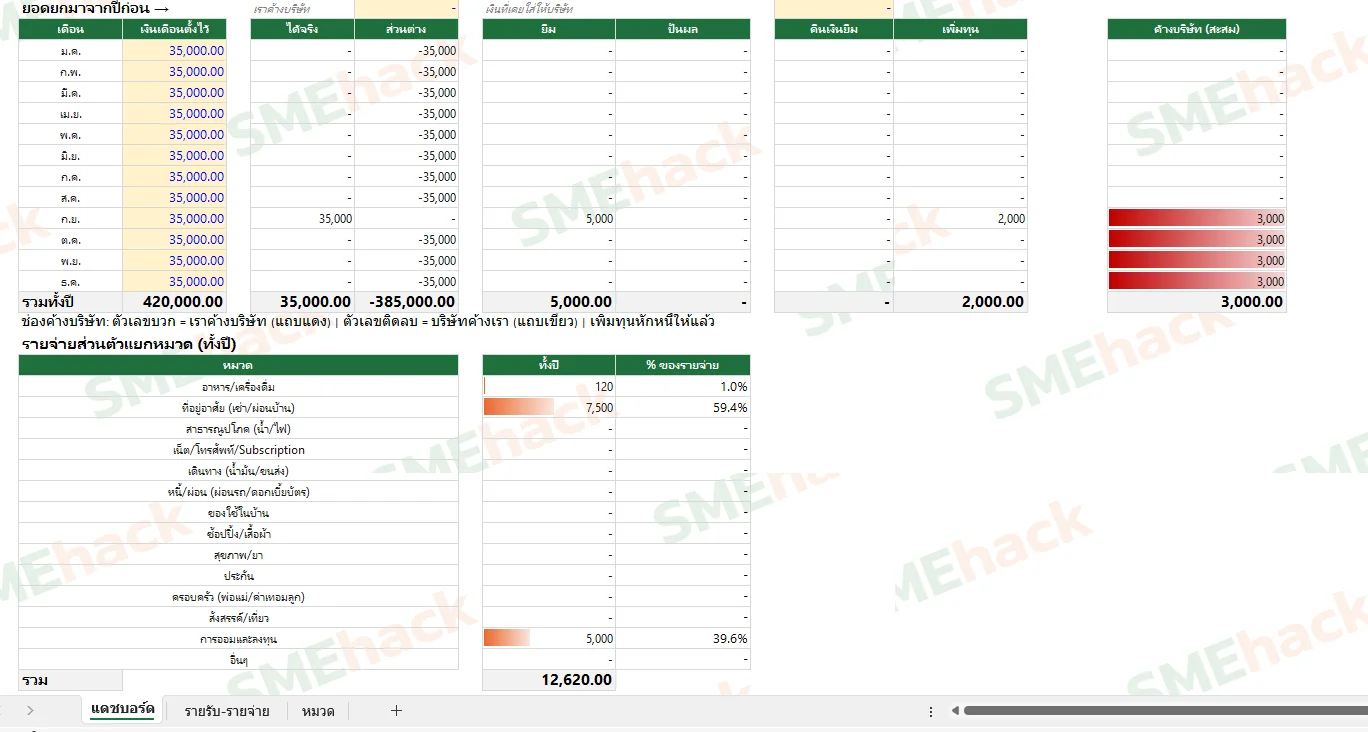Click the 59.4% expense share cell
The height and width of the screenshot is (732, 1368).
tap(683, 407)
